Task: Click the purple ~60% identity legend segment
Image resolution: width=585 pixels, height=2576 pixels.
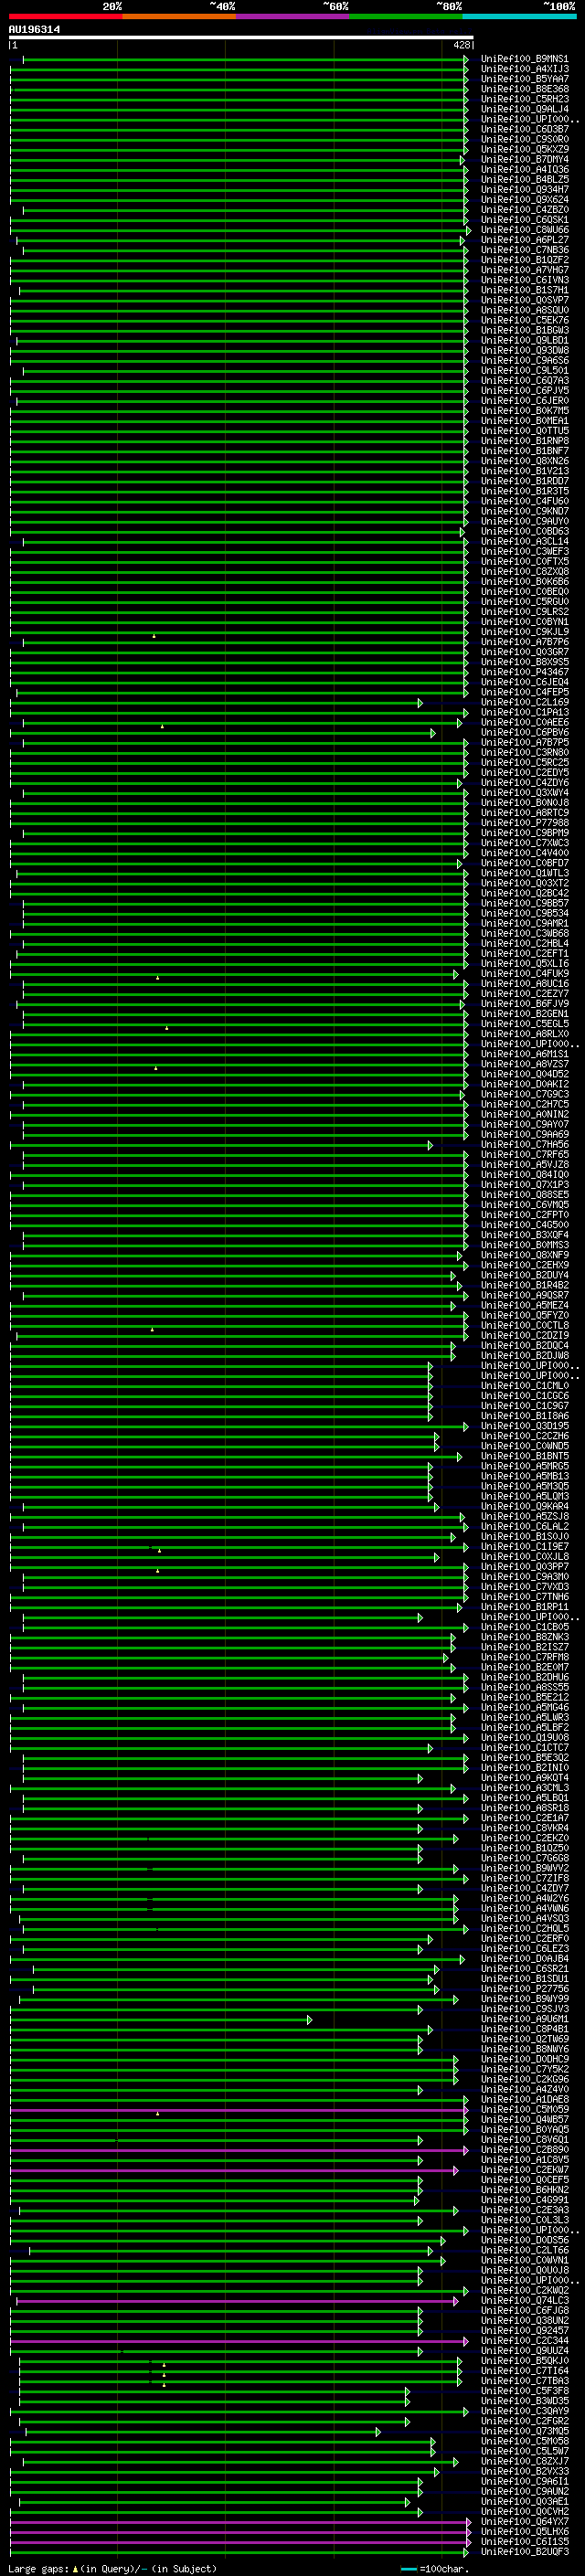Action: (x=293, y=16)
